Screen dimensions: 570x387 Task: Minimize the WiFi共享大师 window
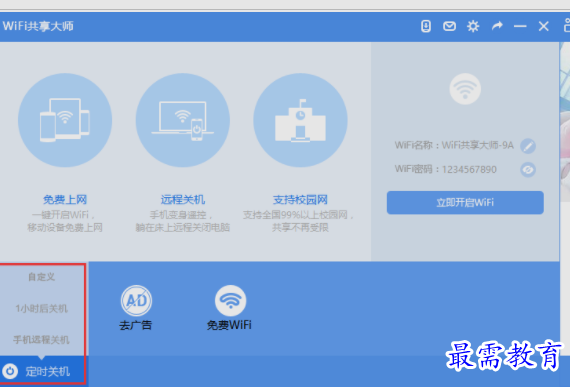click(520, 26)
